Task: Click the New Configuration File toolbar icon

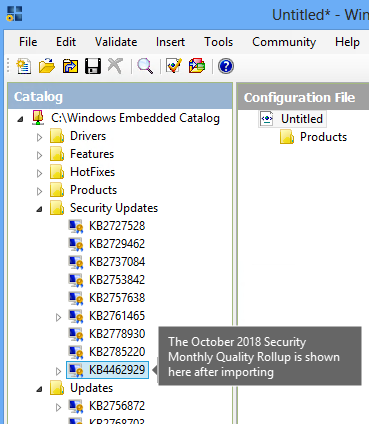Action: (x=24, y=66)
